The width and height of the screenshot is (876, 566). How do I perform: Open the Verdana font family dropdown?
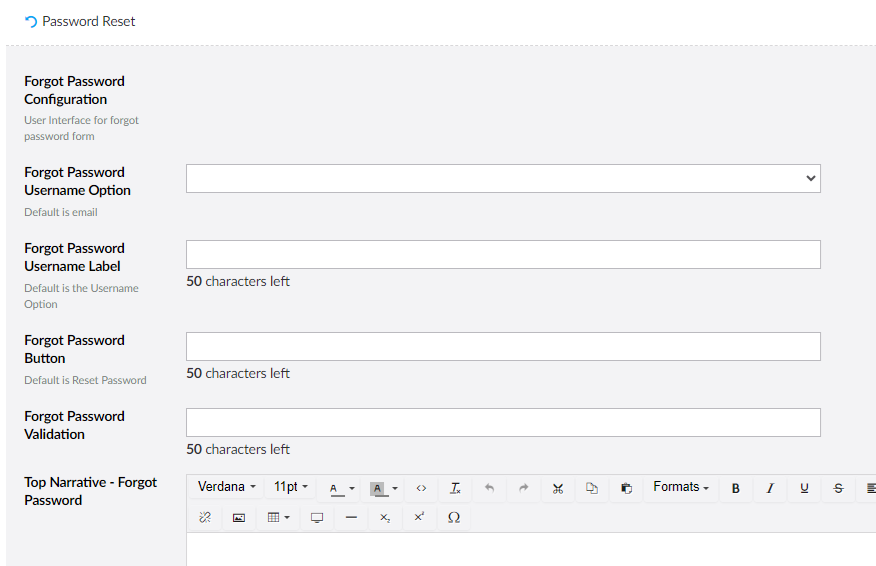227,487
